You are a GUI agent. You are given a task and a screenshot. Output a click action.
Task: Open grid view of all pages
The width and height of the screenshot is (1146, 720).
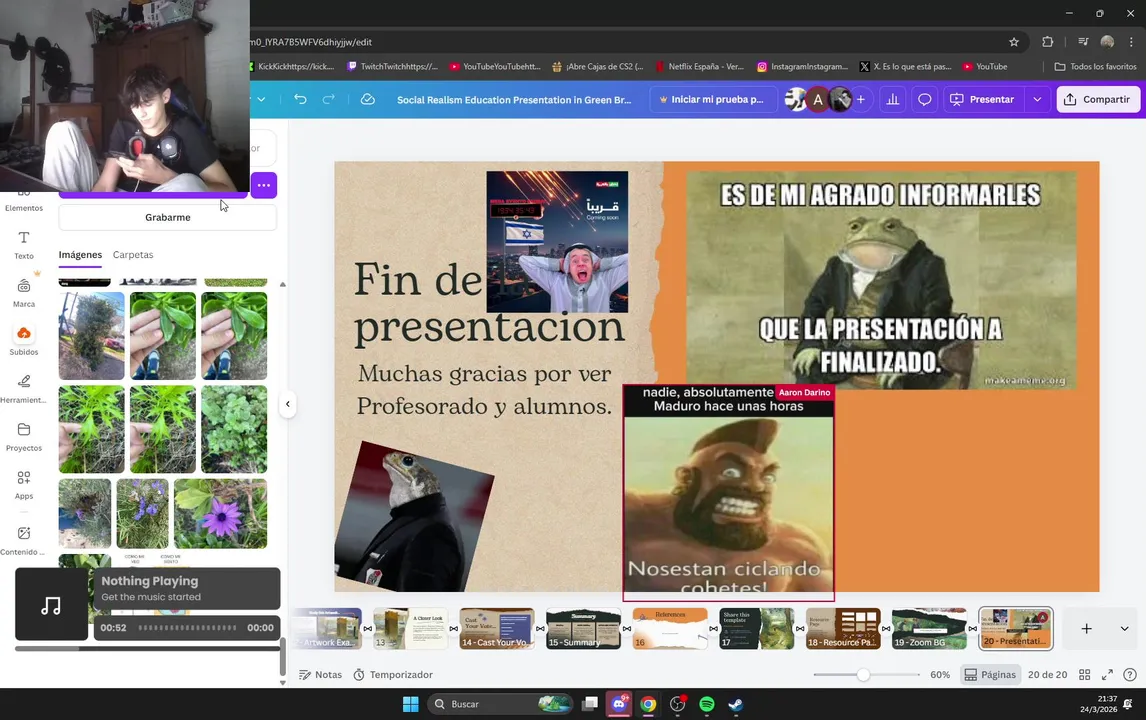point(1085,675)
